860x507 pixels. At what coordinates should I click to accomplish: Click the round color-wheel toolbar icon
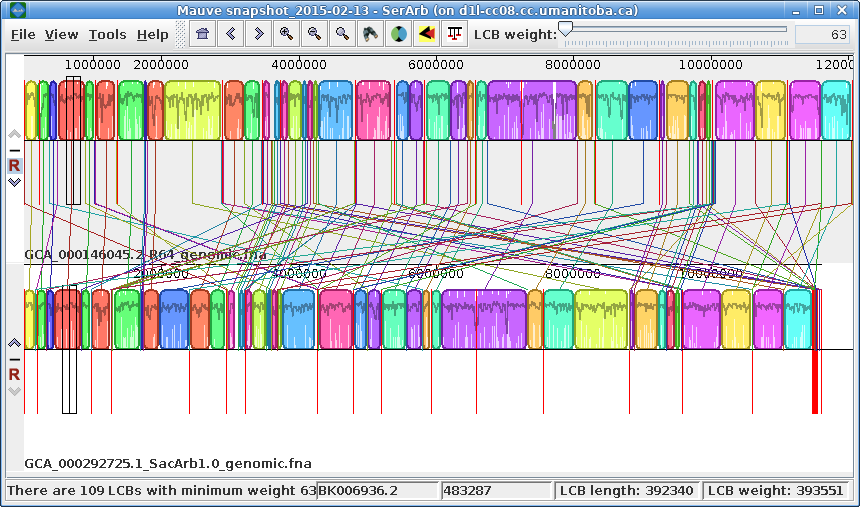[x=399, y=34]
